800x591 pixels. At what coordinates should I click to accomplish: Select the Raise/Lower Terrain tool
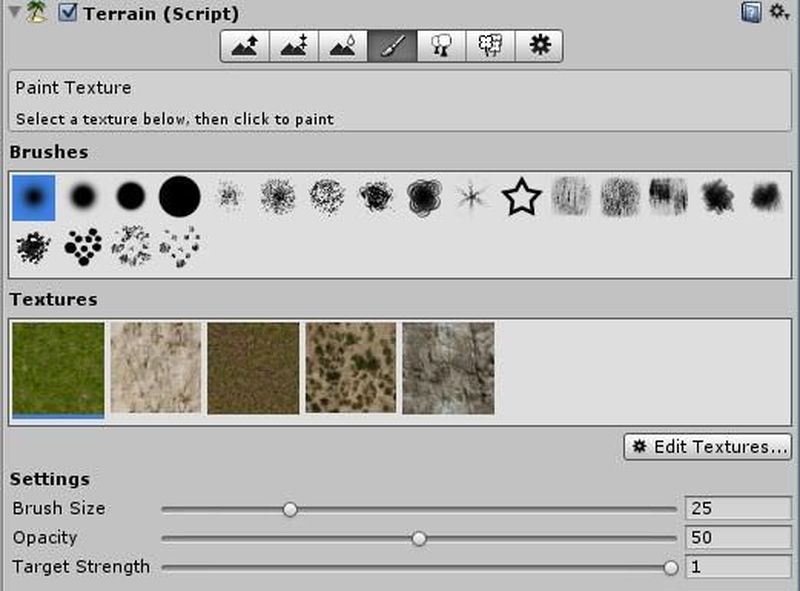[x=244, y=46]
